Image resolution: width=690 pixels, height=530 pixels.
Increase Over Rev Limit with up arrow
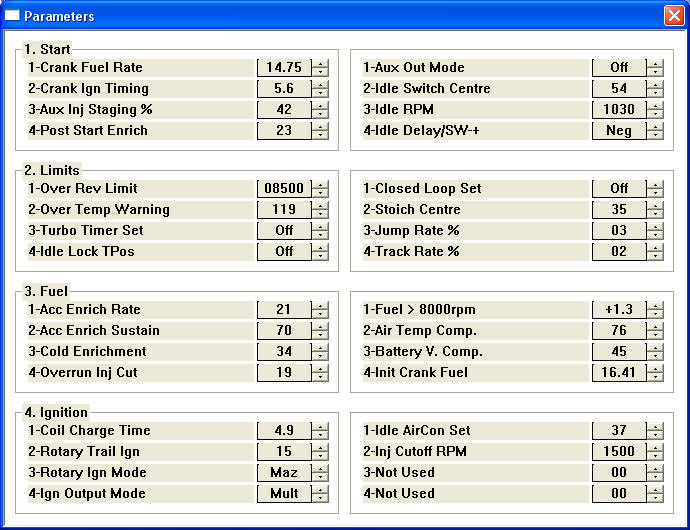[x=320, y=184]
